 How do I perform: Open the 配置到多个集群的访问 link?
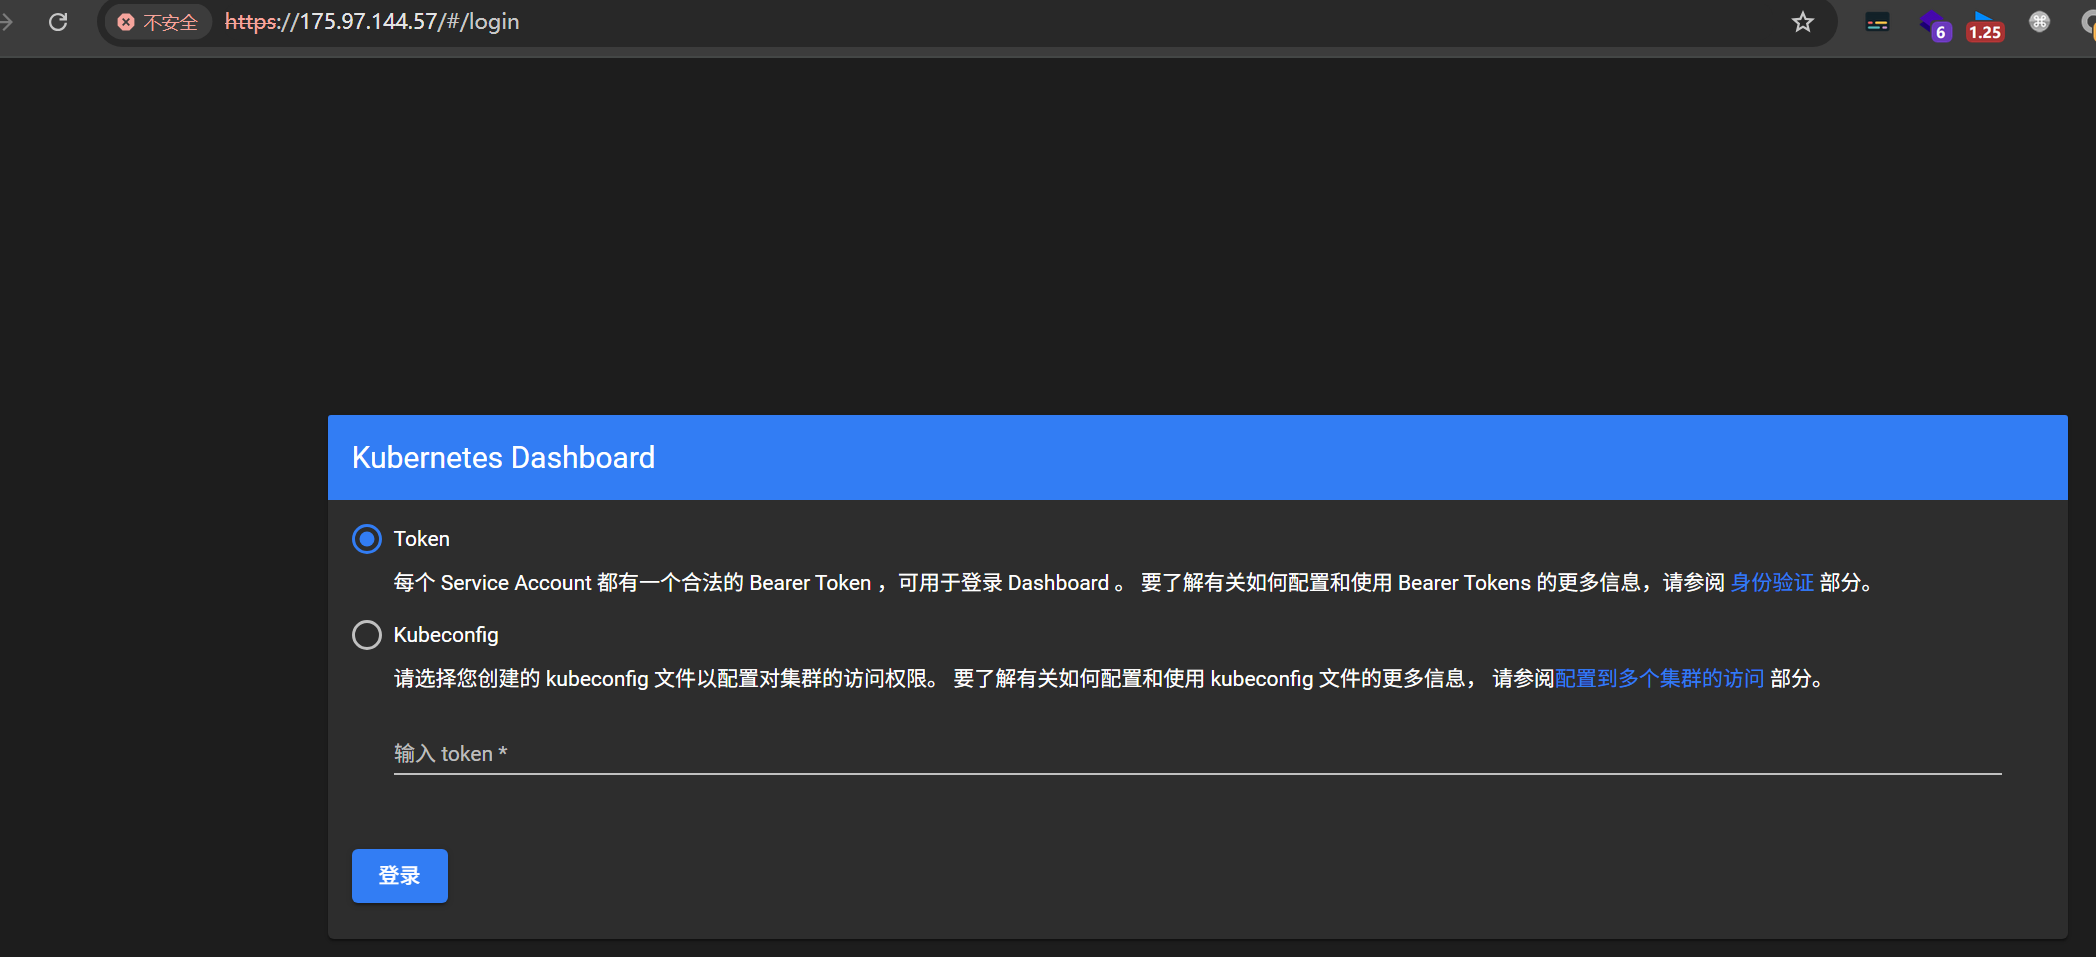point(1659,679)
